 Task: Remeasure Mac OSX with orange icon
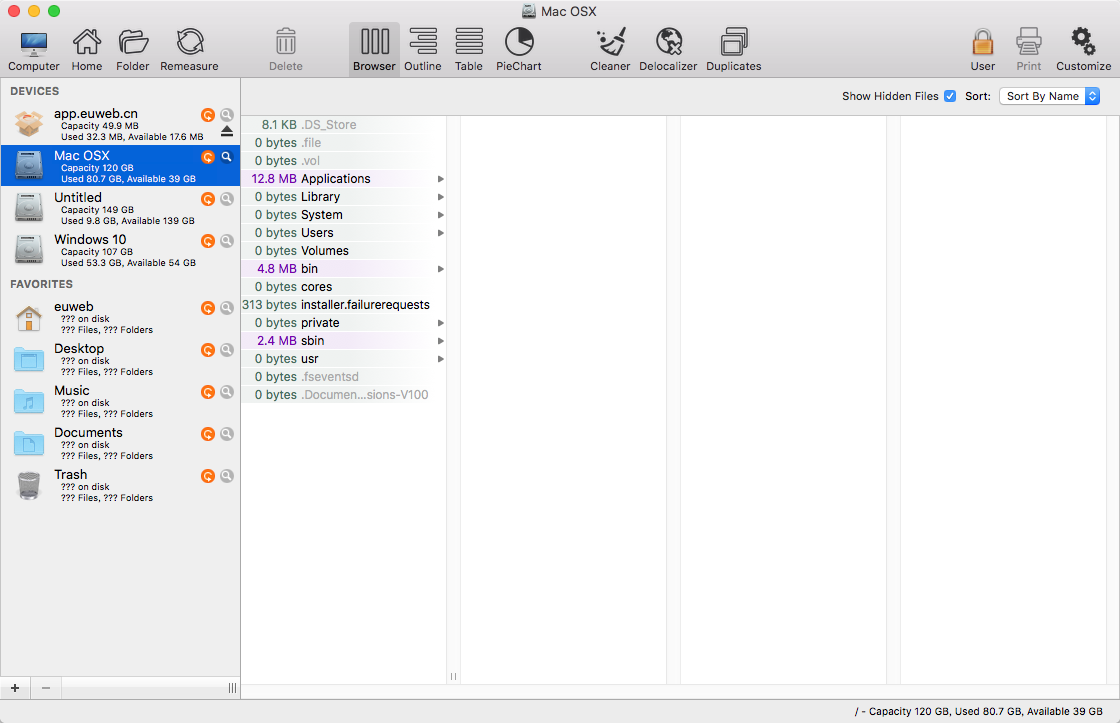click(x=208, y=156)
